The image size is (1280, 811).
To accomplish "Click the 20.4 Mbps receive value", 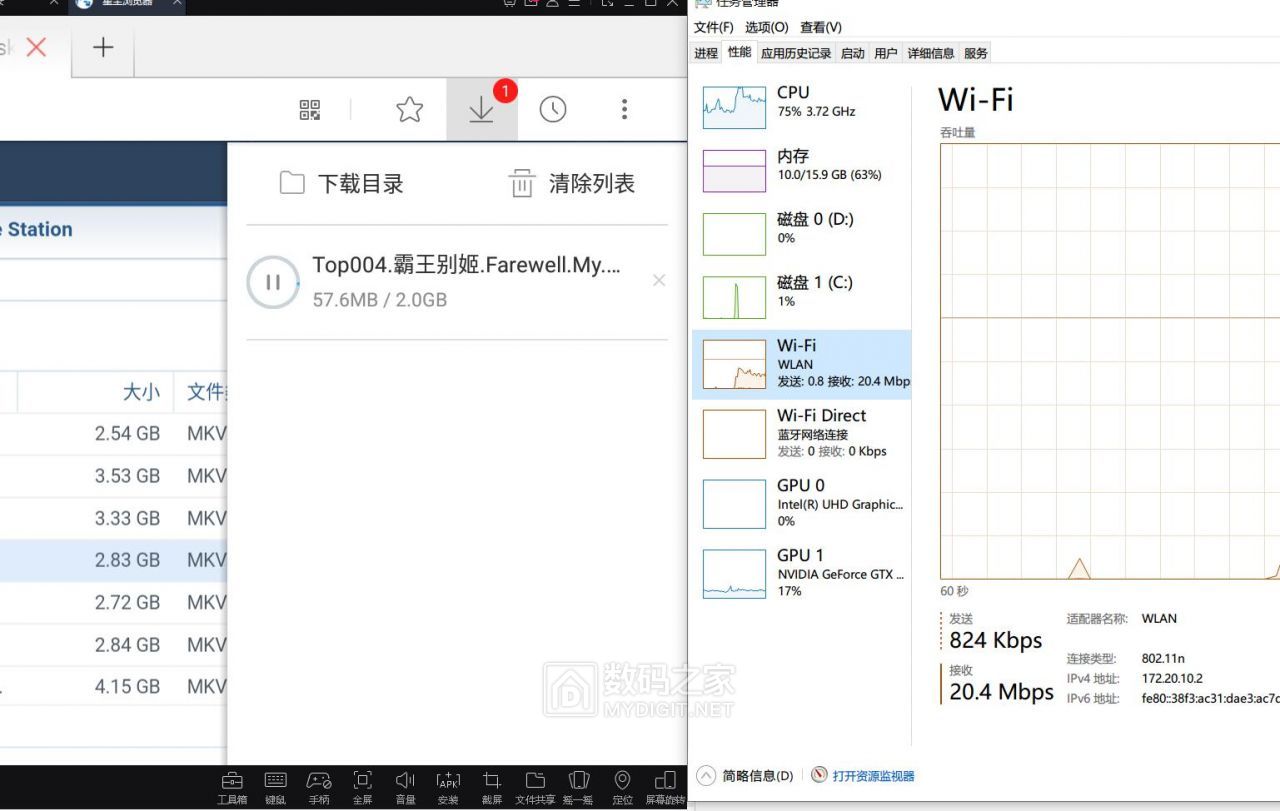I will click(x=1001, y=692).
